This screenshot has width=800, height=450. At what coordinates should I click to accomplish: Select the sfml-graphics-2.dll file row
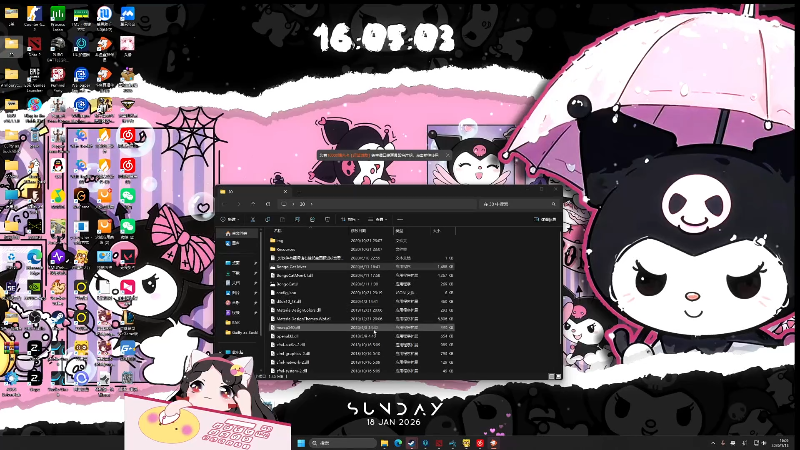[361, 354]
